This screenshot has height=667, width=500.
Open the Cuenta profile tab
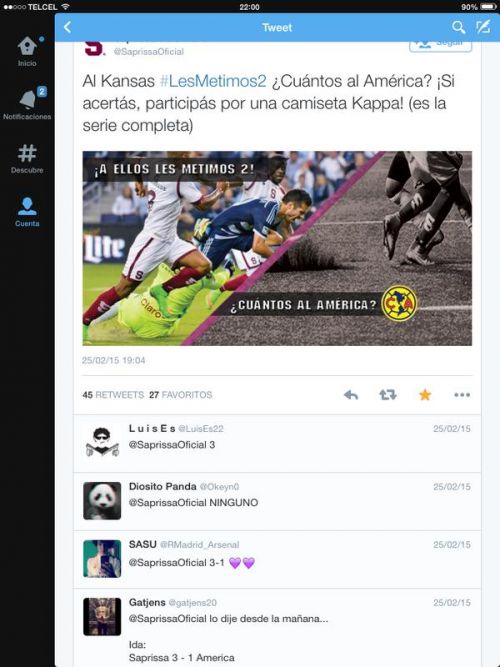(27, 211)
